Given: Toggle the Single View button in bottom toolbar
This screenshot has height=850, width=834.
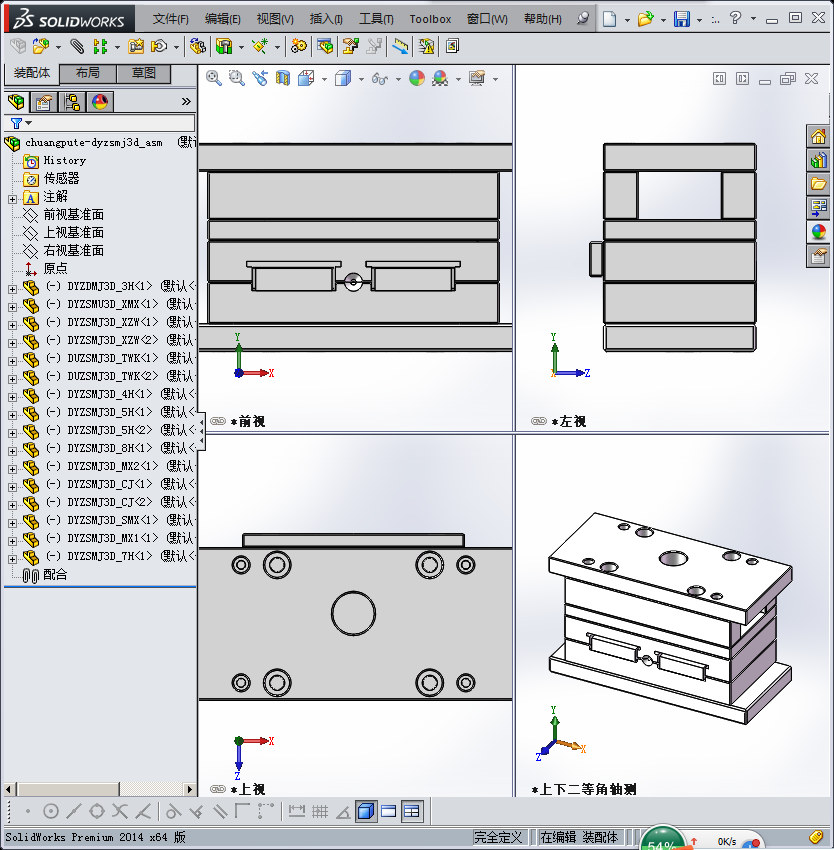Looking at the screenshot, I should (x=389, y=812).
